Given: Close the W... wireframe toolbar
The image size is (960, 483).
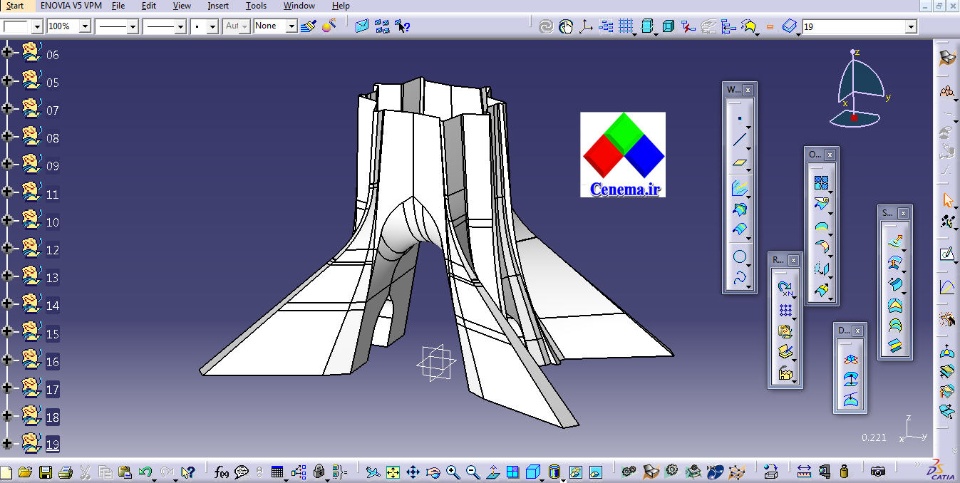Looking at the screenshot, I should (748, 89).
